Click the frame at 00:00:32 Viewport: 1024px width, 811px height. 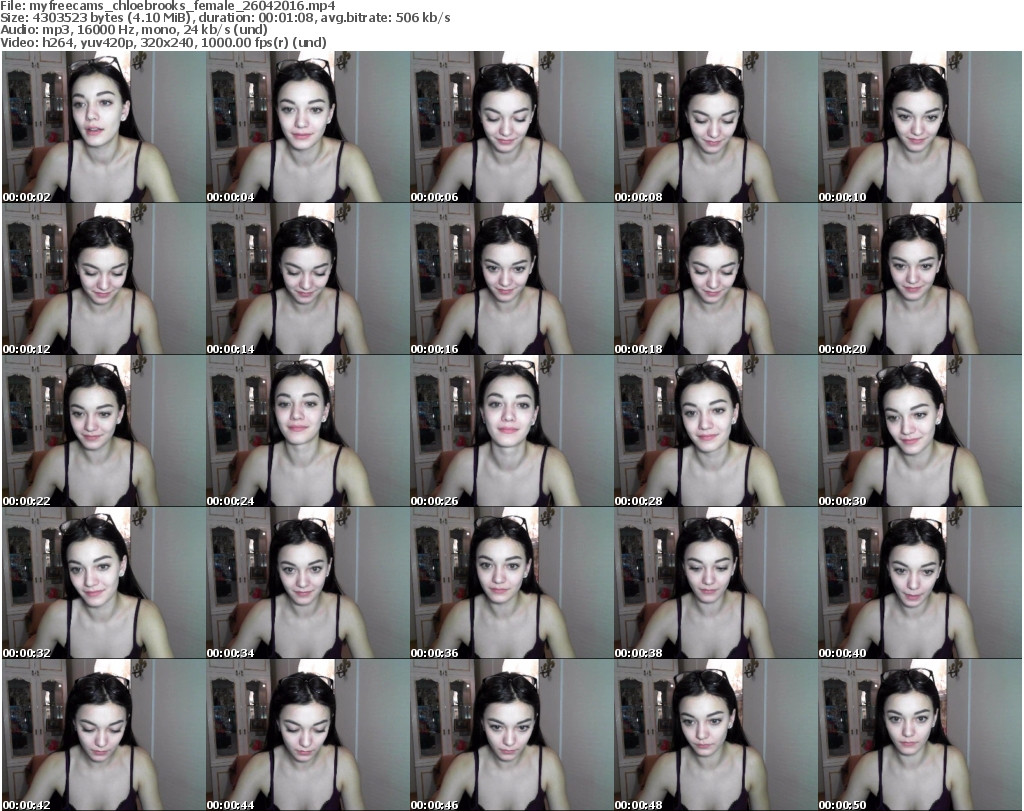[x=104, y=583]
